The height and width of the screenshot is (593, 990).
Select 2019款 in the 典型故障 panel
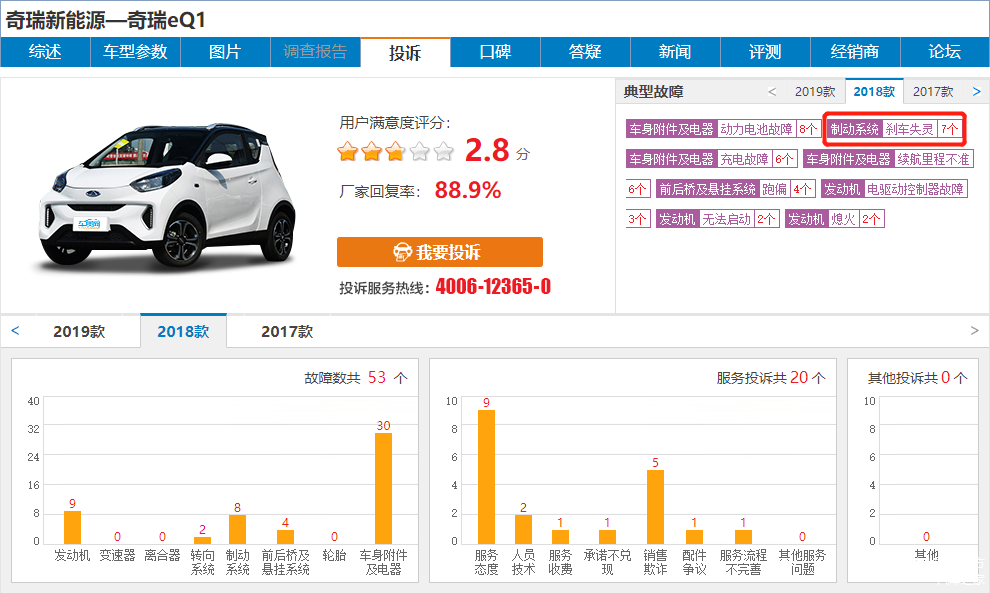tap(815, 92)
